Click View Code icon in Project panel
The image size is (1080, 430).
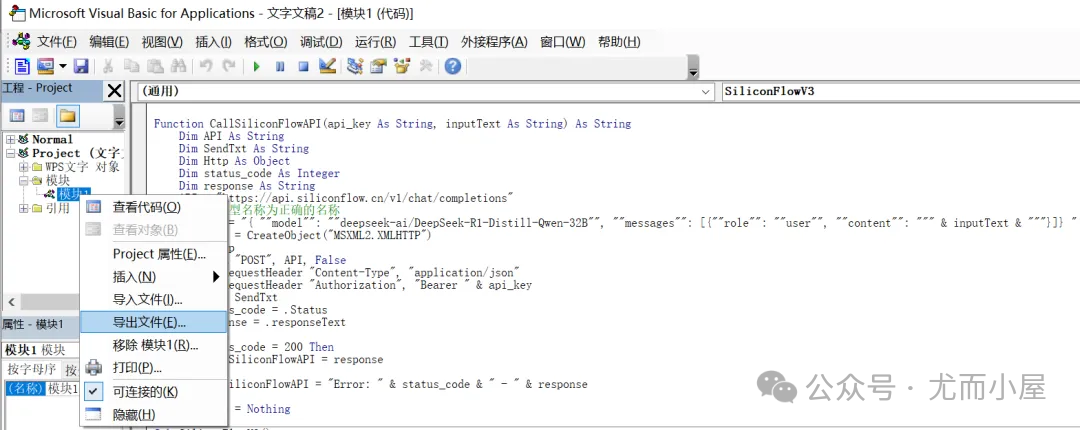click(17, 115)
